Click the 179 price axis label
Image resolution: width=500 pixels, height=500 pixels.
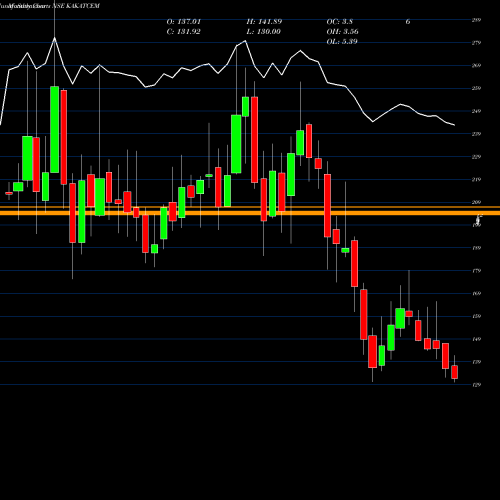[476, 271]
